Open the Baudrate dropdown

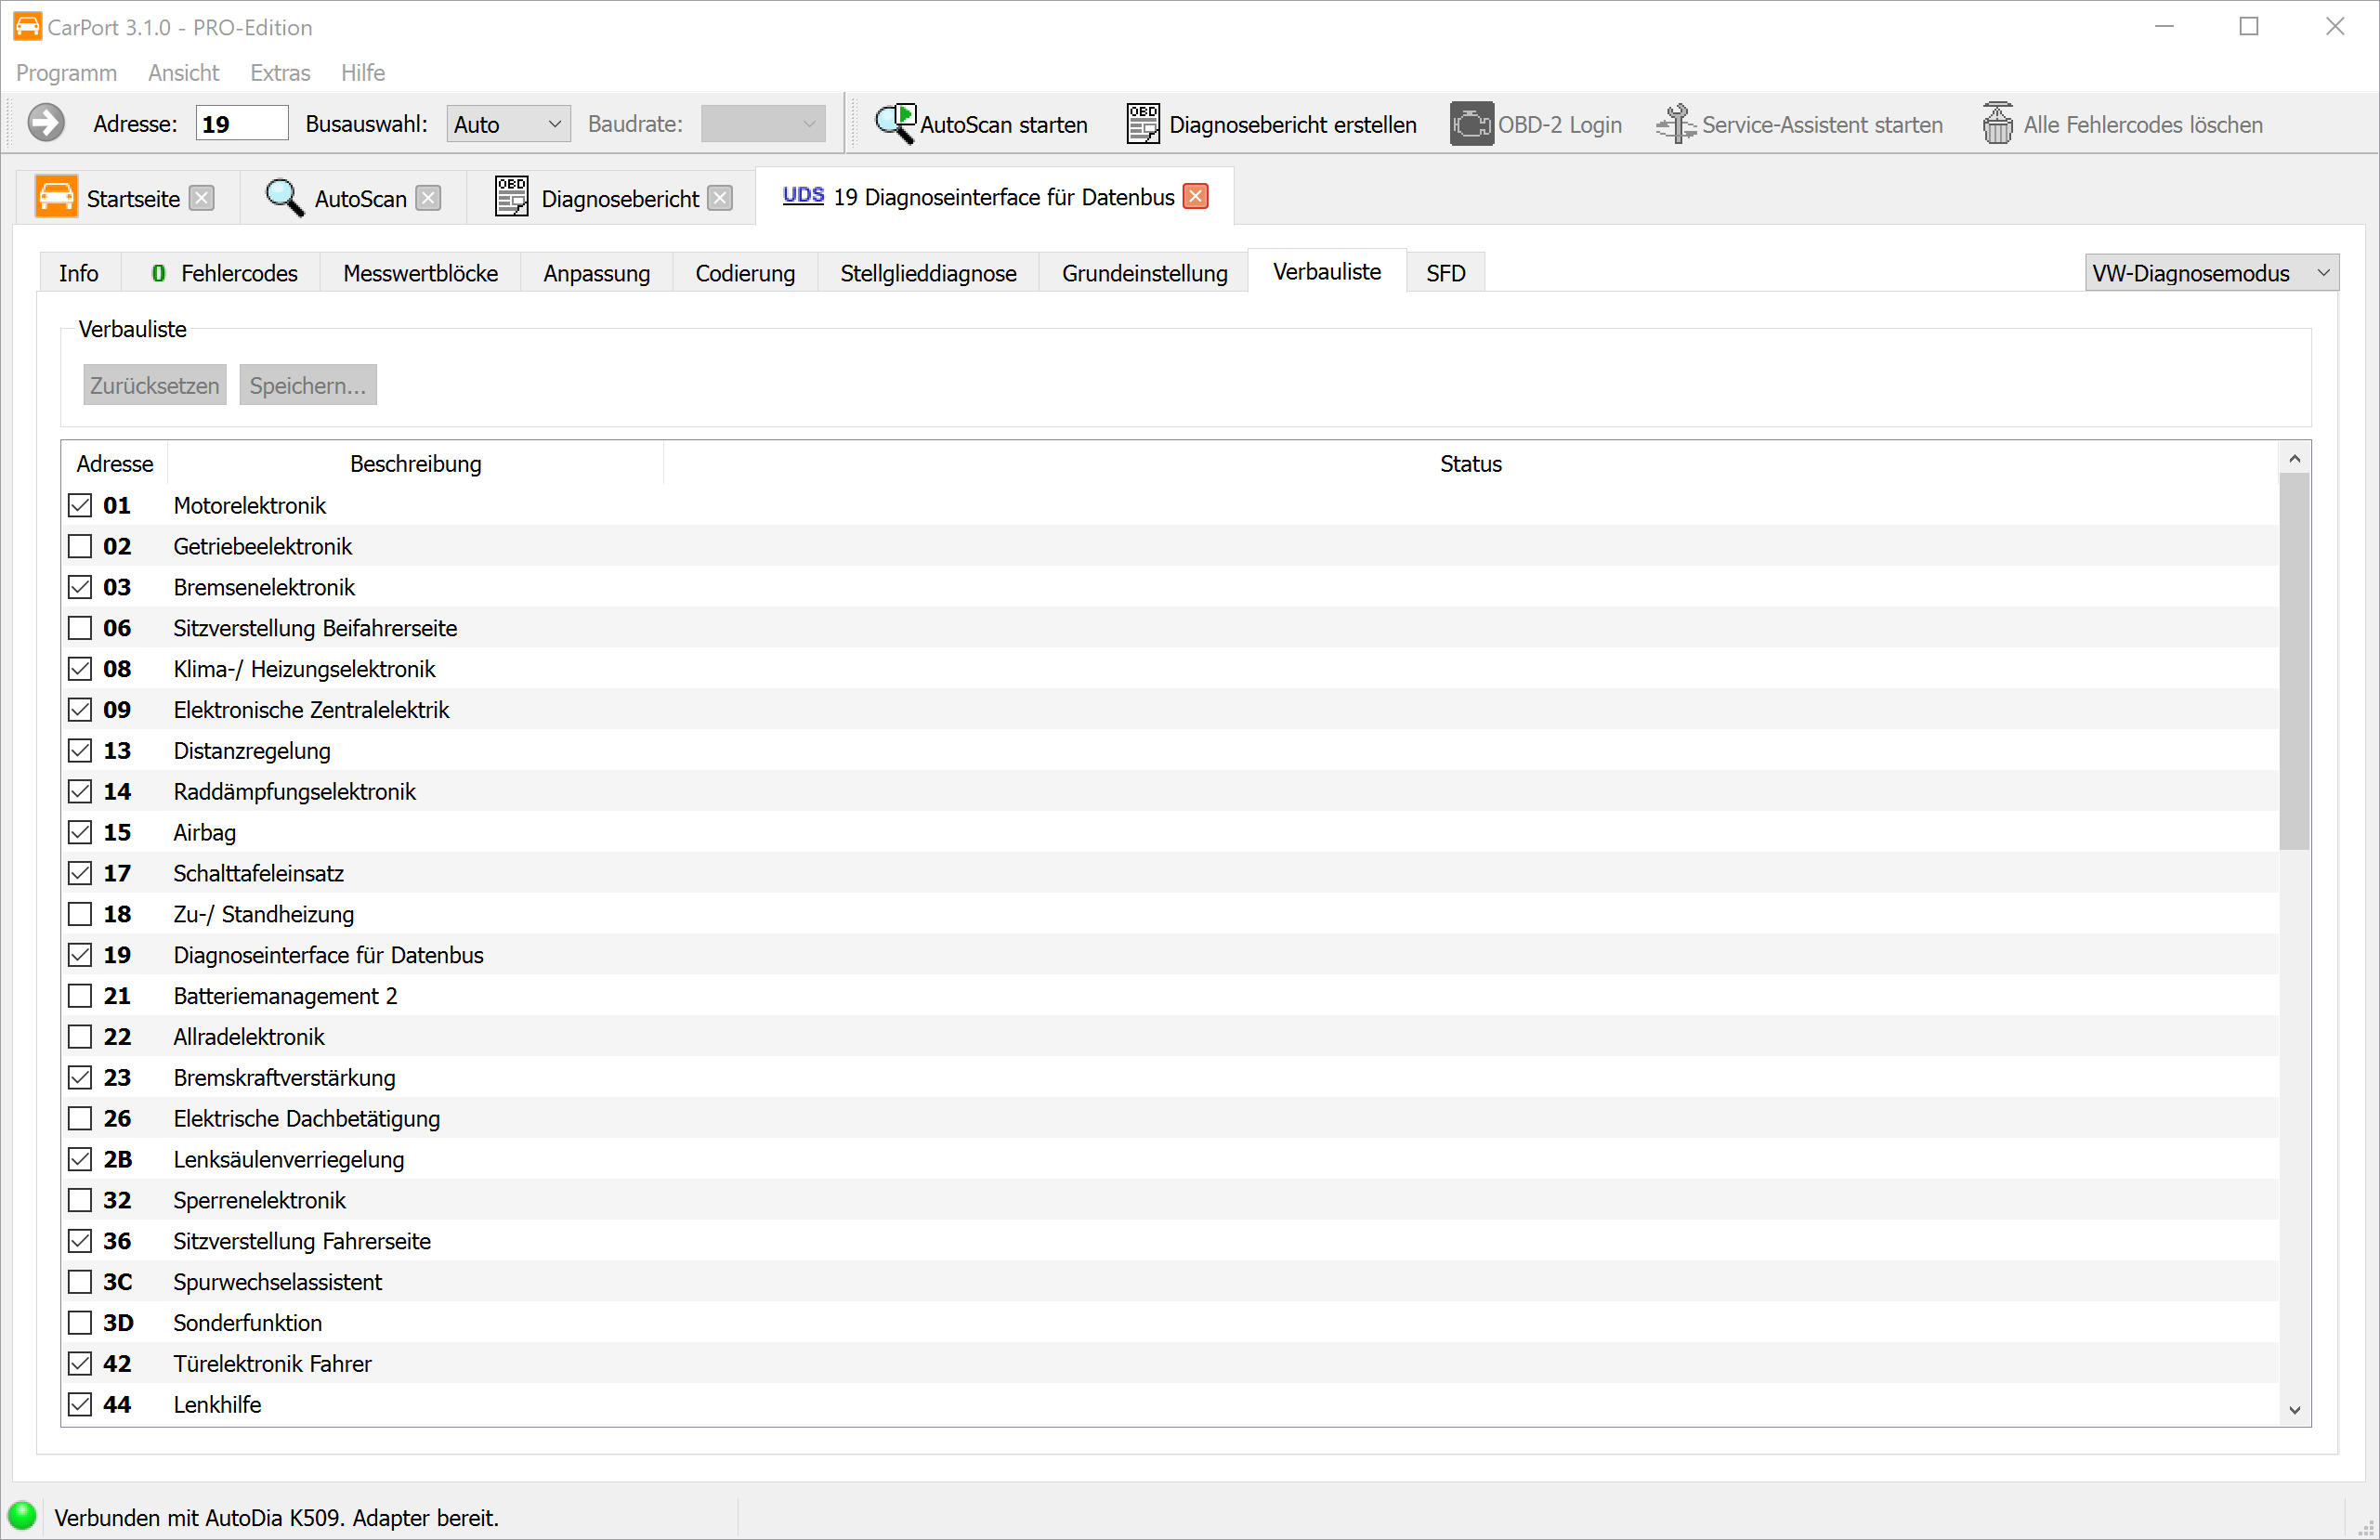click(762, 124)
